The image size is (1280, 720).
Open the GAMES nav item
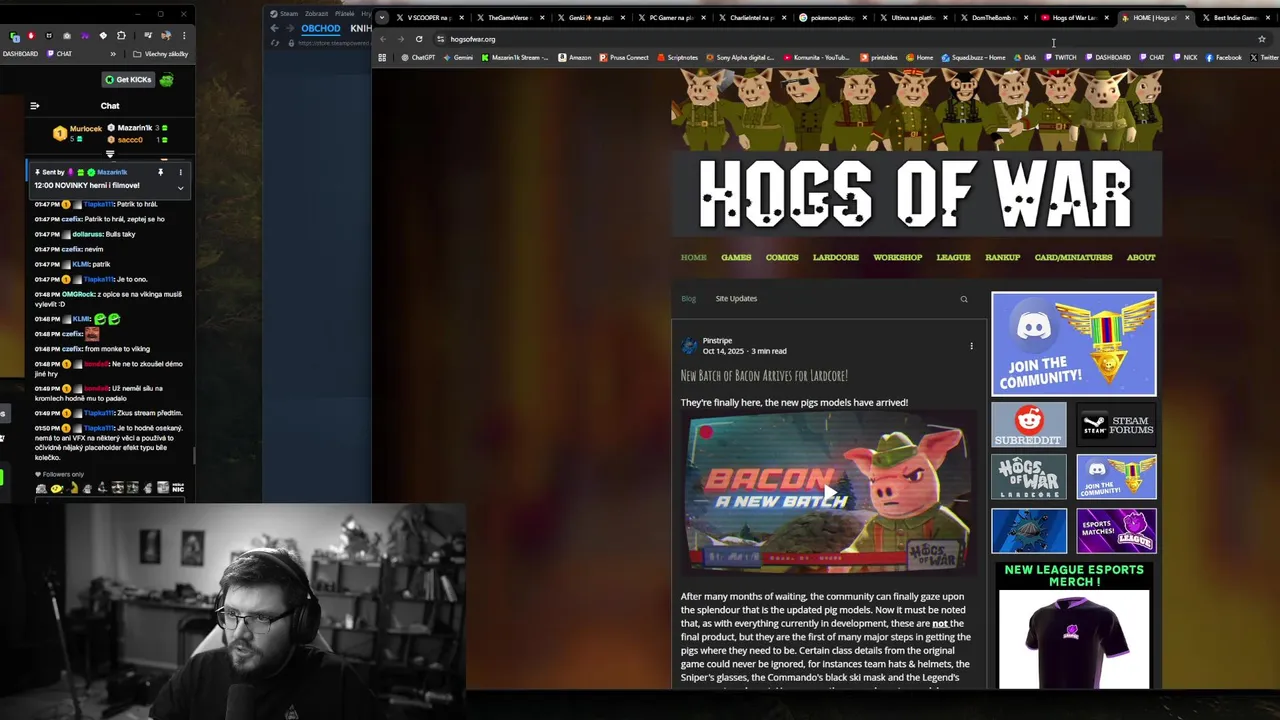(x=736, y=258)
